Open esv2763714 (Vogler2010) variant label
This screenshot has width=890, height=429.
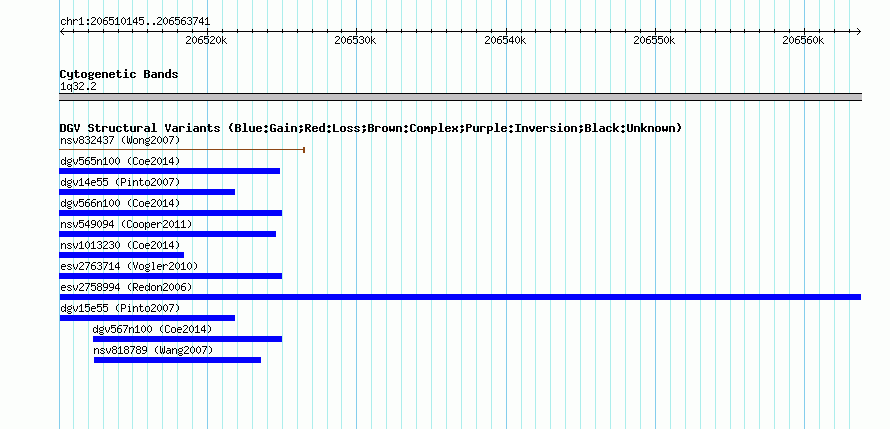coord(129,266)
